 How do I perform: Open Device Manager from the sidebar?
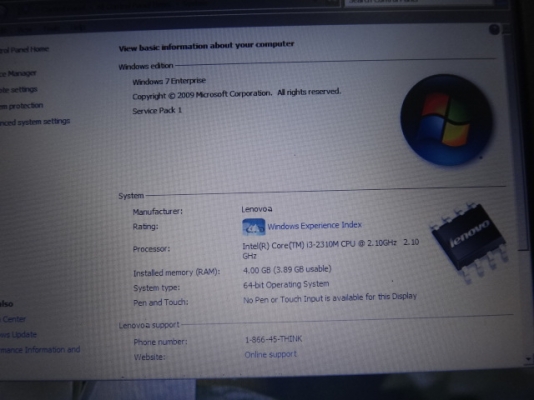(18, 74)
